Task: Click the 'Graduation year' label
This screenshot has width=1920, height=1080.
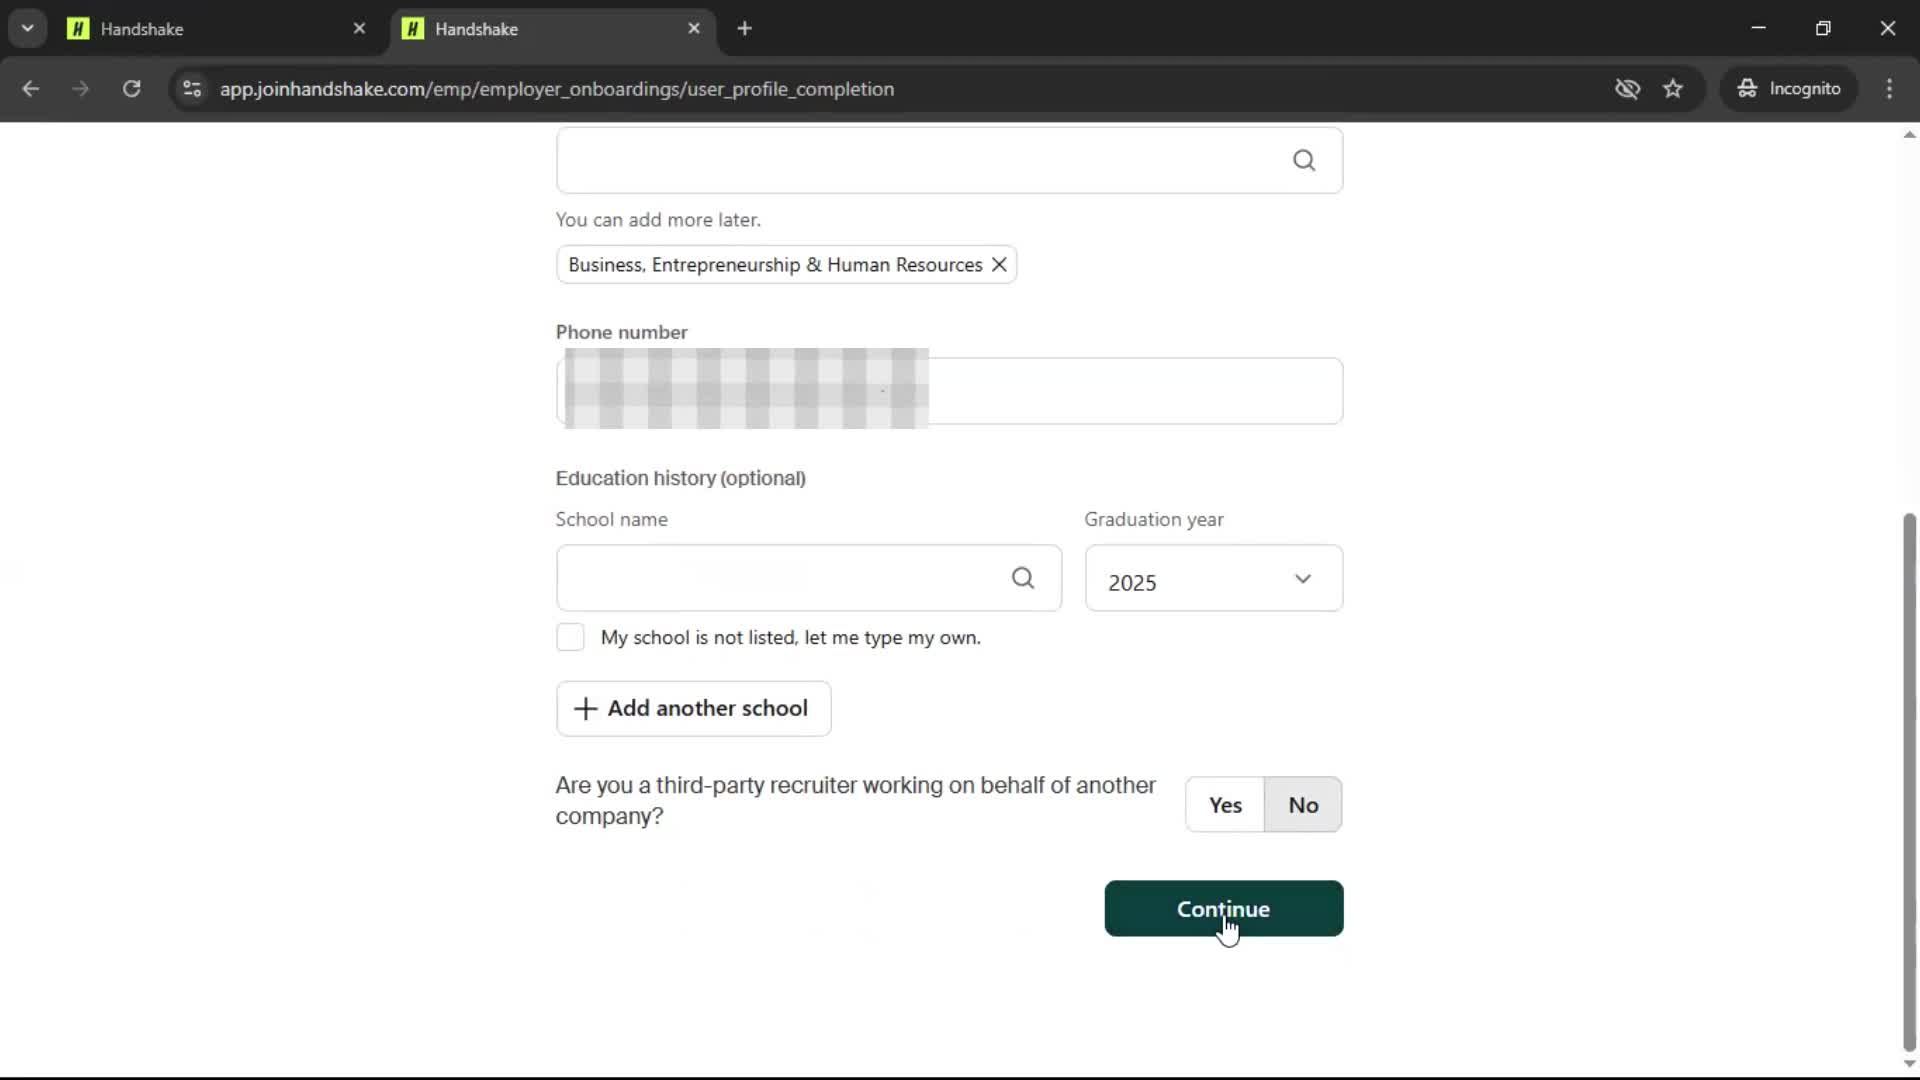Action: 1153,520
